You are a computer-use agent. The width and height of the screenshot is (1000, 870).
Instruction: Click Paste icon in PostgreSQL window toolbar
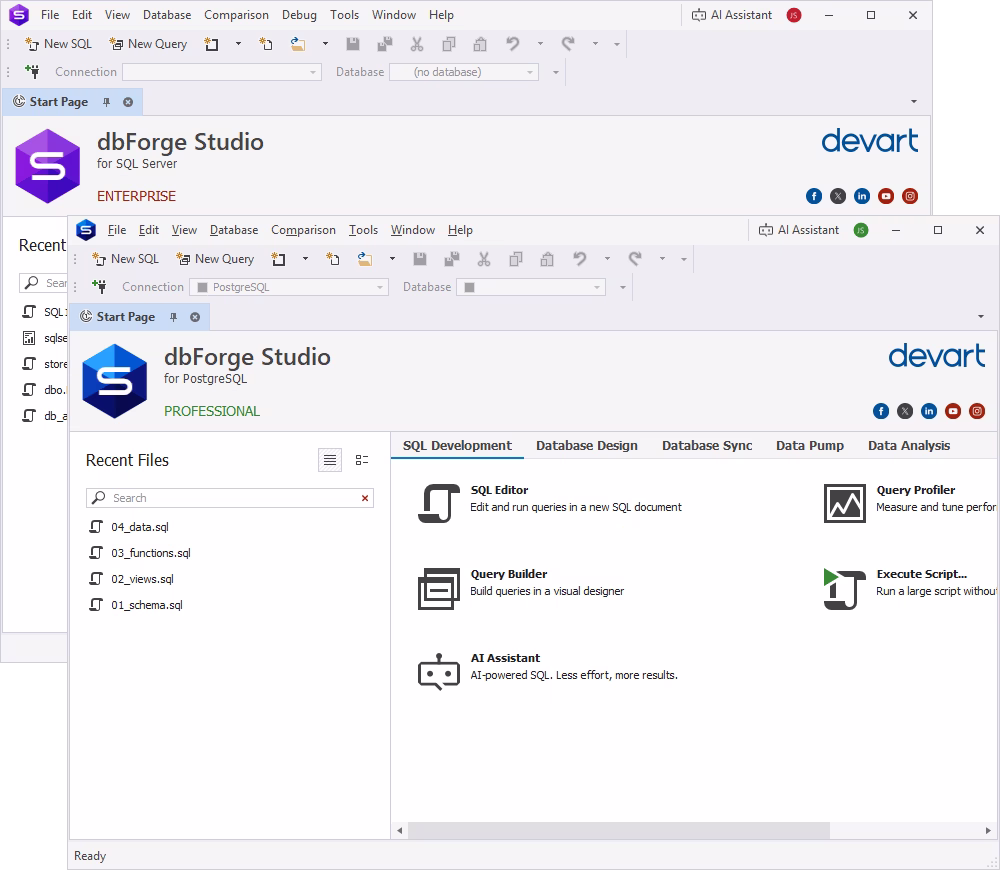pos(547,259)
